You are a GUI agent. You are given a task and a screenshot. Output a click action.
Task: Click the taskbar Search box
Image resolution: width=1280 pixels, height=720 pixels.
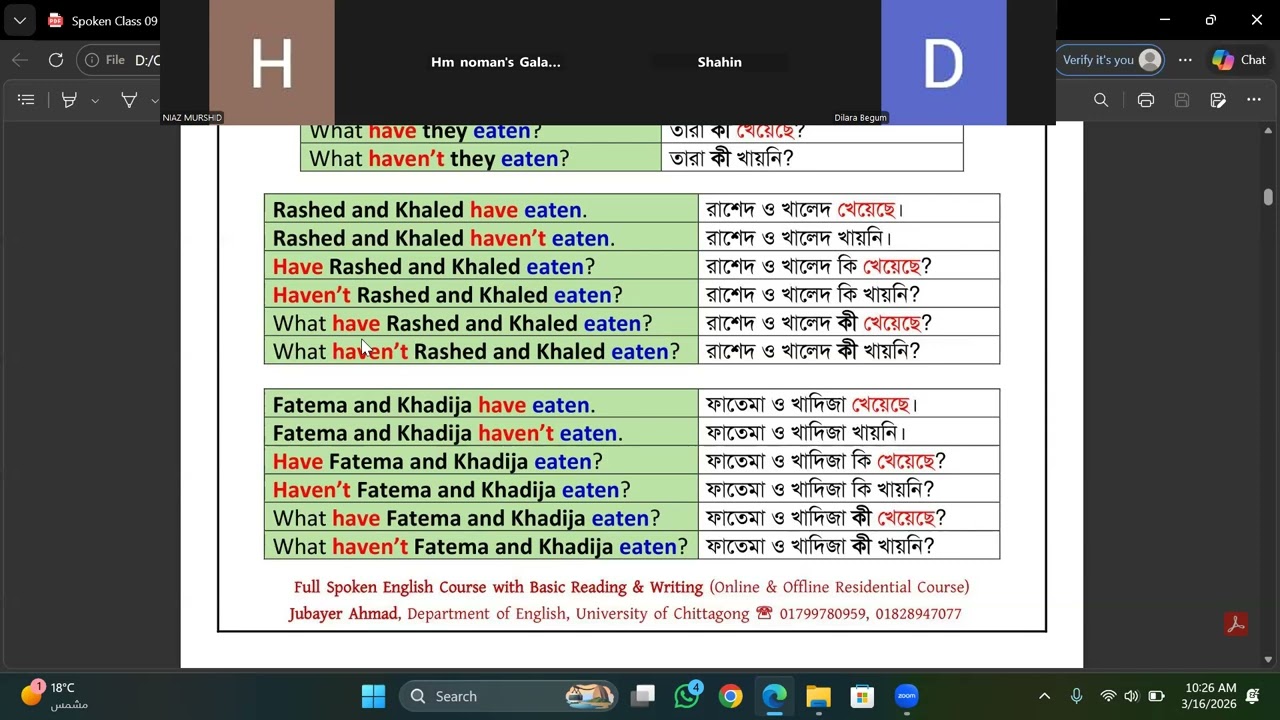510,696
